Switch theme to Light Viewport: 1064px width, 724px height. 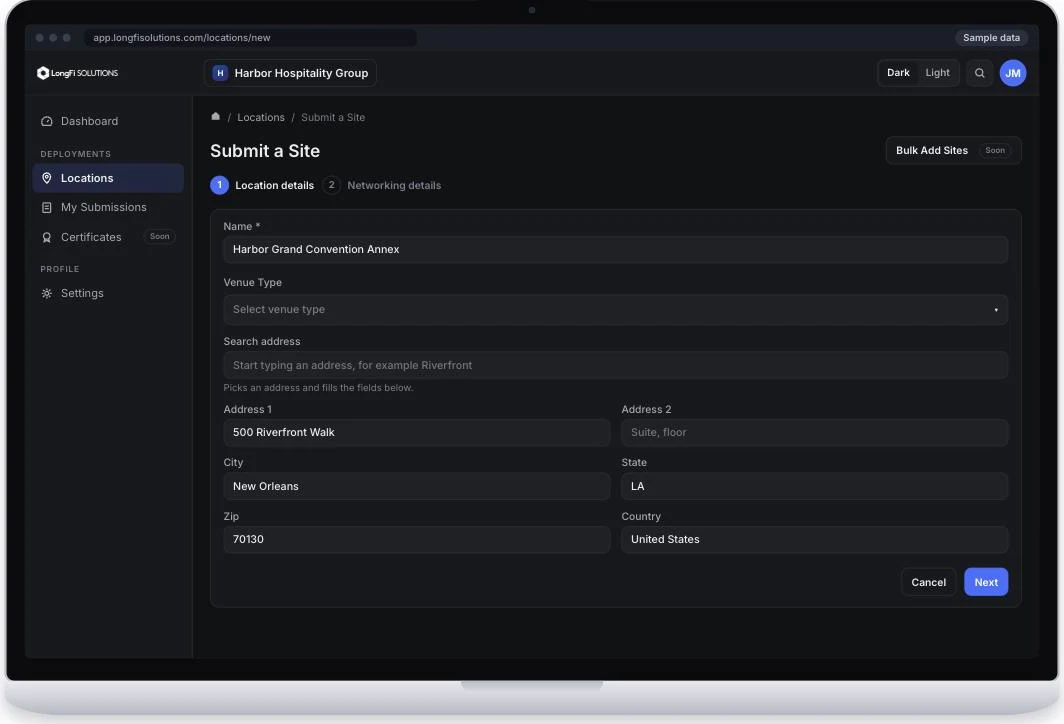(937, 73)
